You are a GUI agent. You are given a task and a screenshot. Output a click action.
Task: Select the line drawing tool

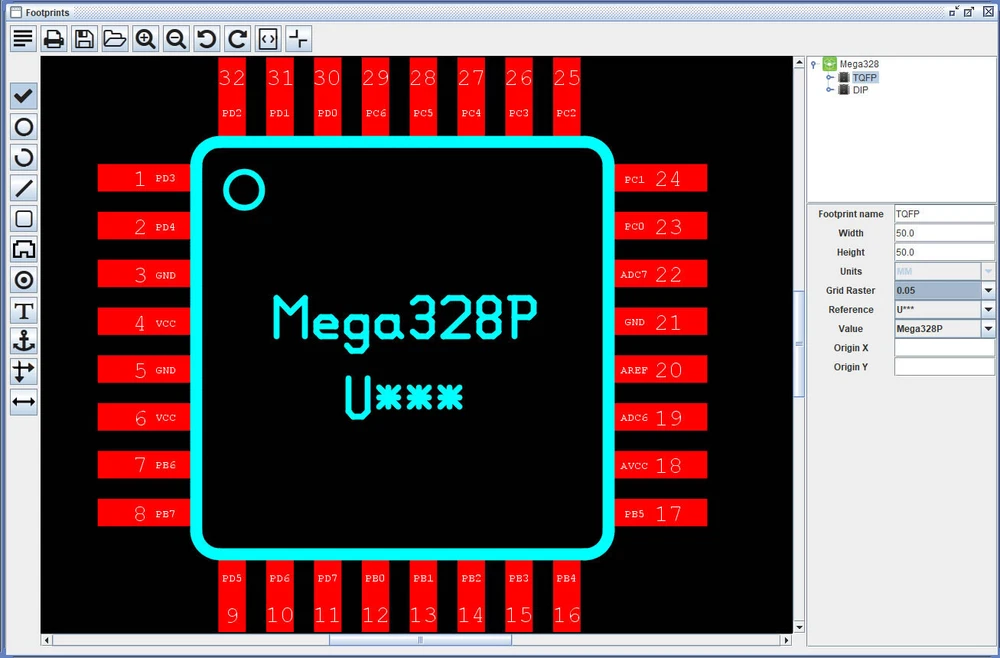[x=24, y=188]
